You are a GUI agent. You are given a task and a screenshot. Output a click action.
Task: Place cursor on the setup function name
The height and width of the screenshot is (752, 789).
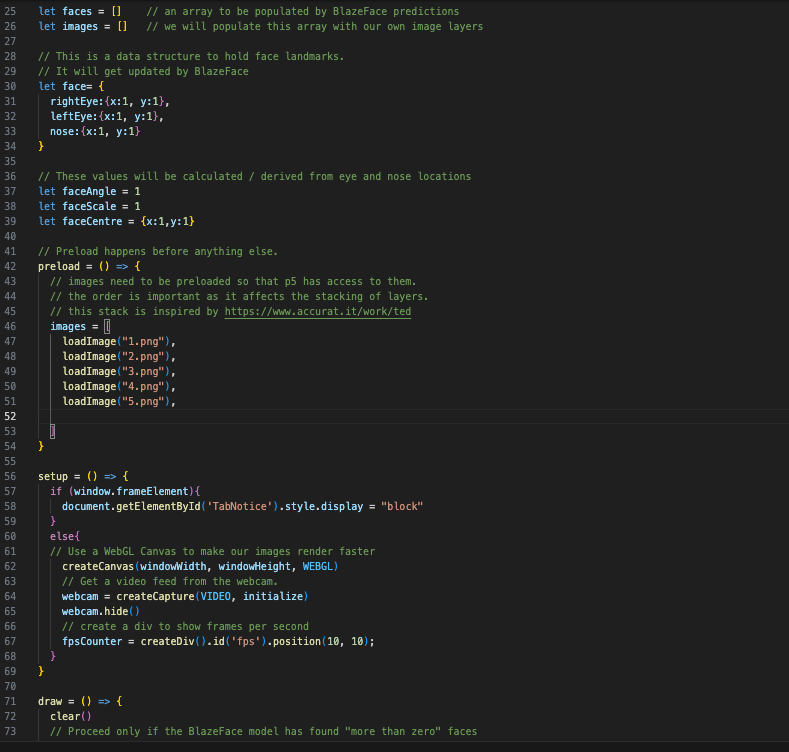coord(53,476)
